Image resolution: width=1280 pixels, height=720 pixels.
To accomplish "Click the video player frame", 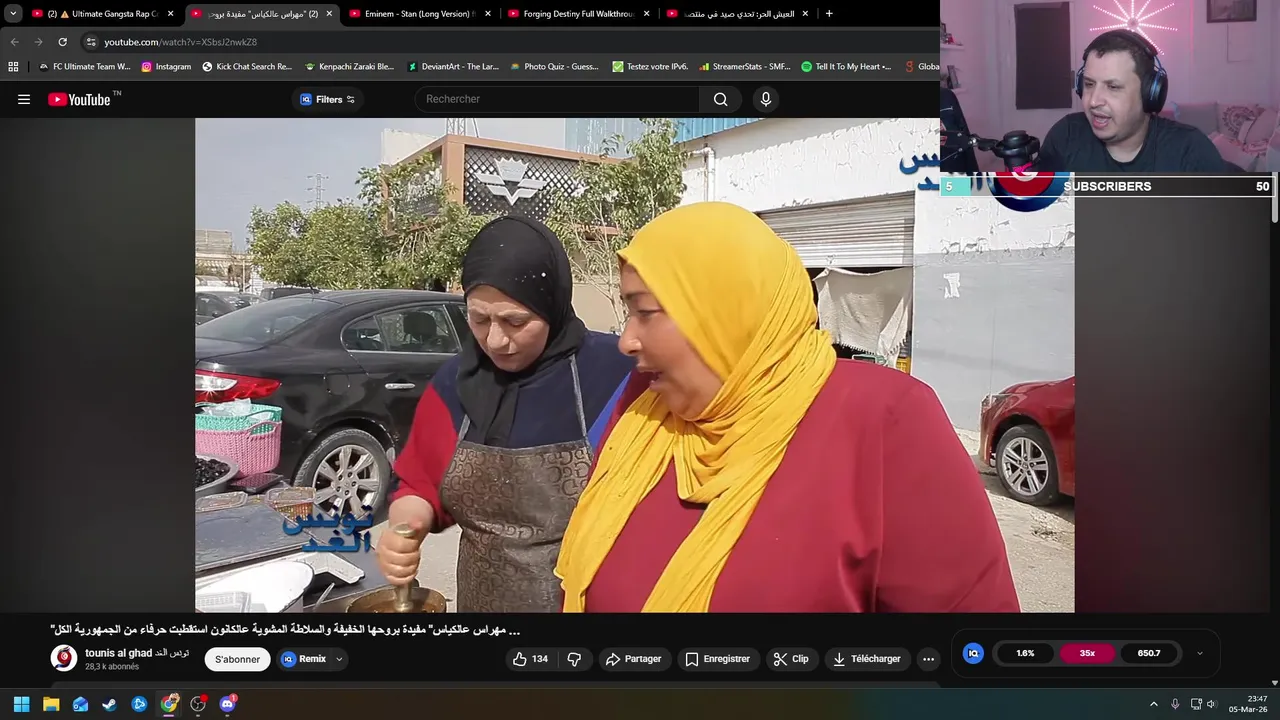I will [x=634, y=365].
